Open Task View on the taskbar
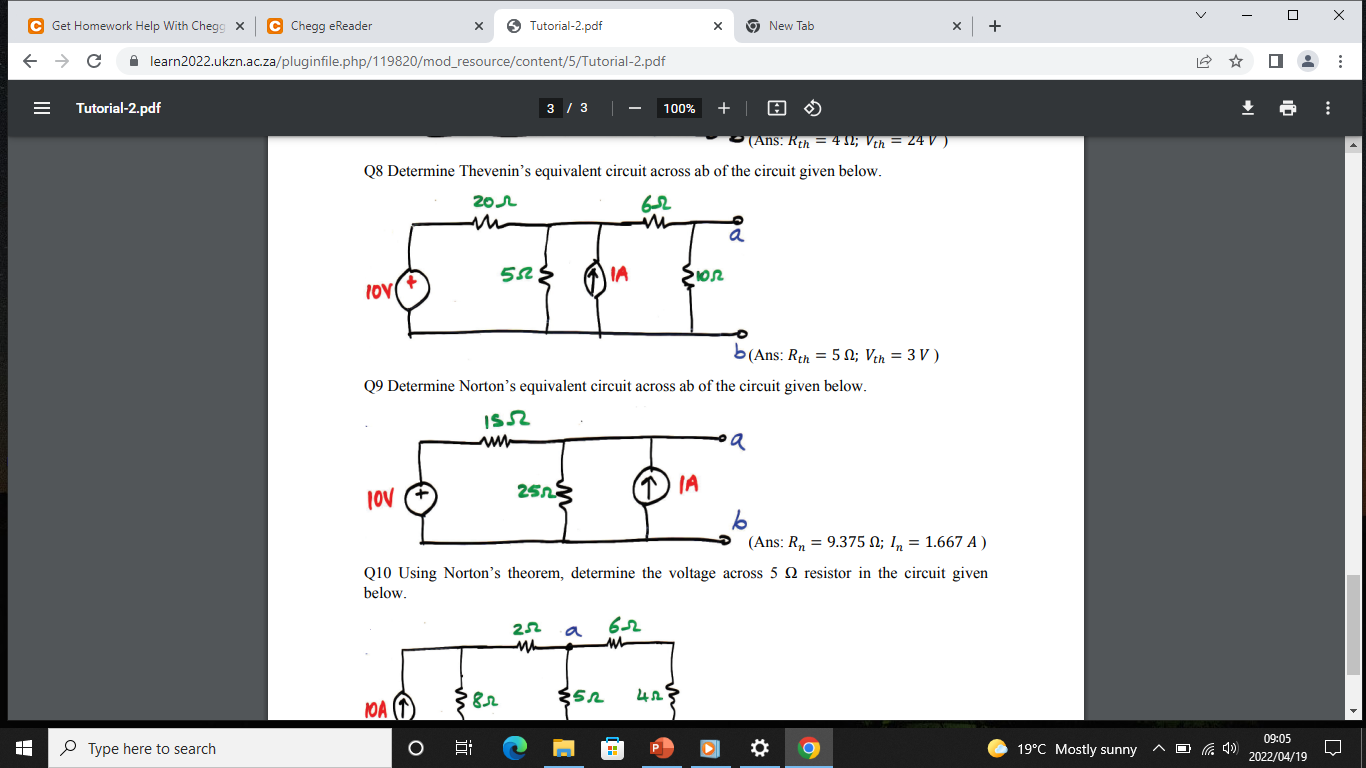The width and height of the screenshot is (1366, 768). click(x=463, y=748)
